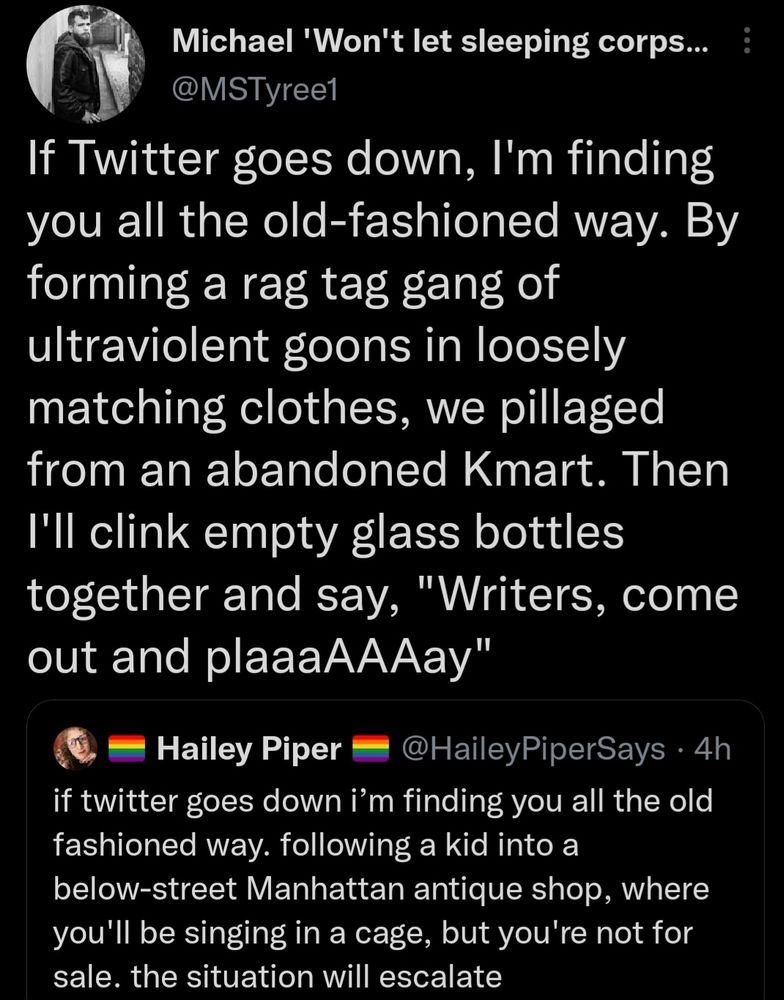Click the 4h timestamp on quoted tweet

(x=712, y=749)
